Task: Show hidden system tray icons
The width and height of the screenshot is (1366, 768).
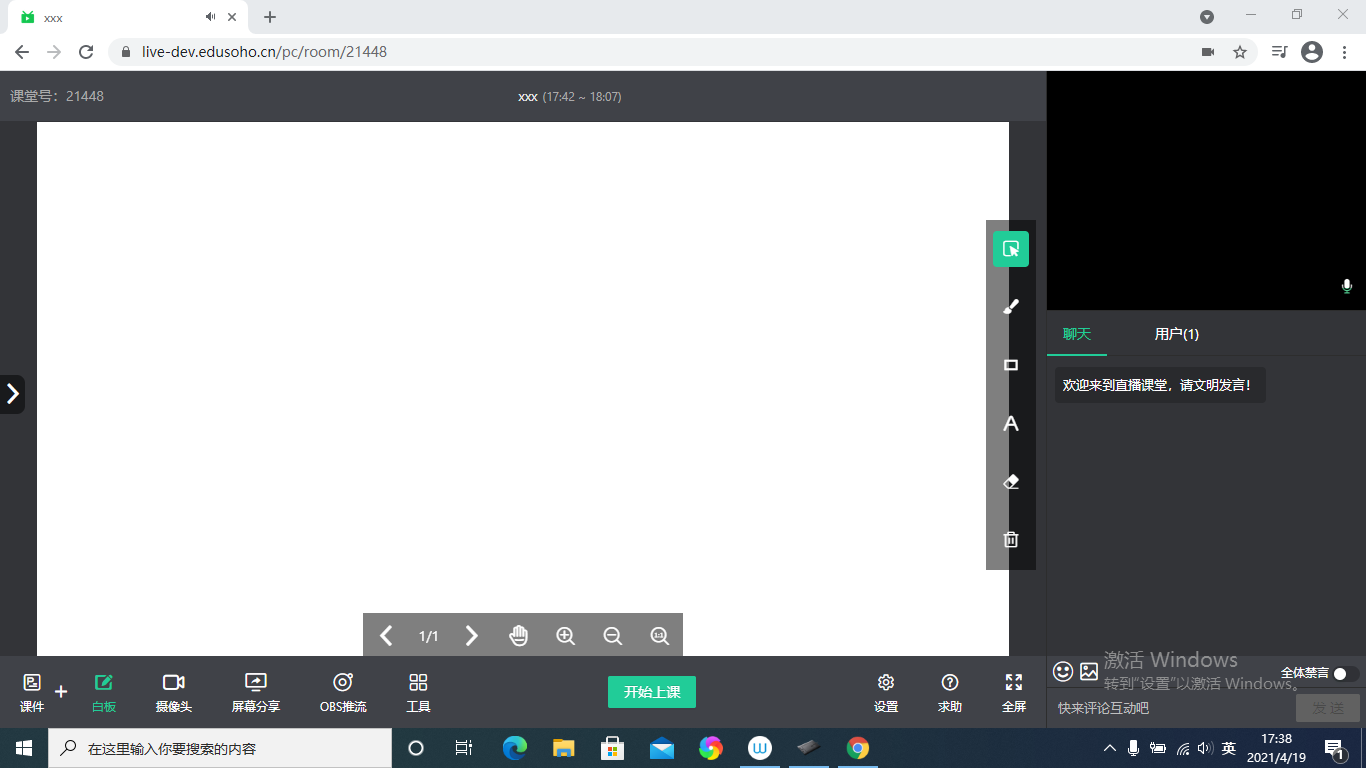Action: [1109, 748]
